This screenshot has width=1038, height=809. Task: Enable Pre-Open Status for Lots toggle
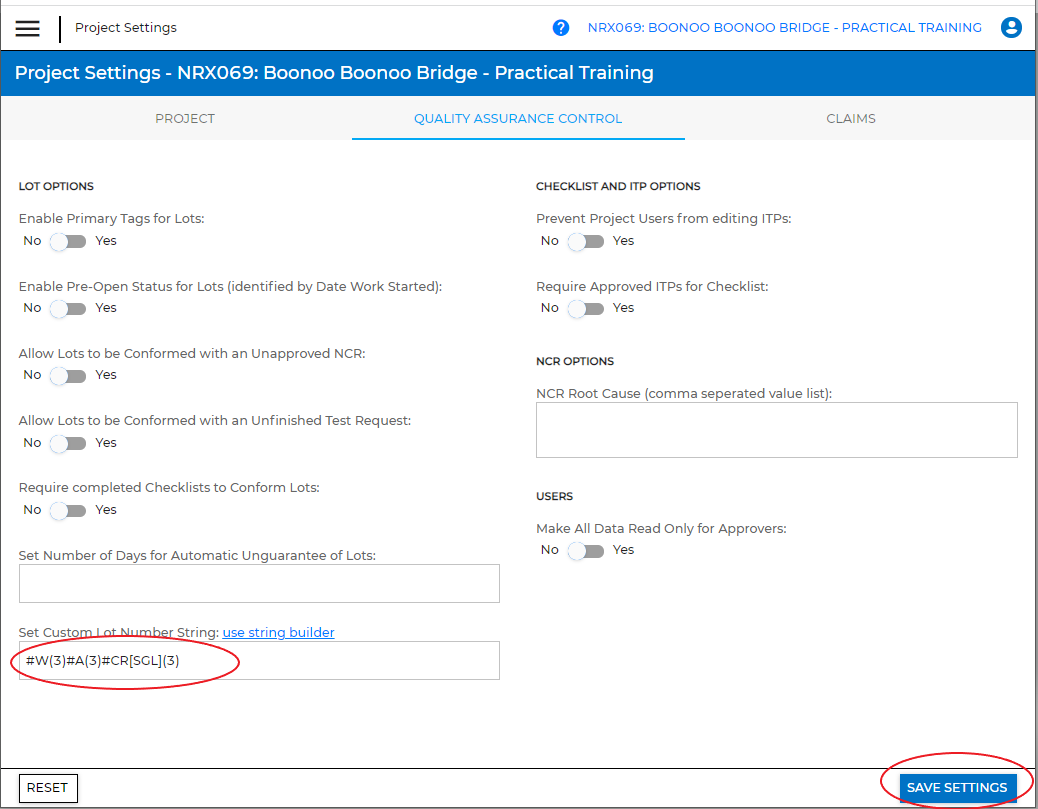(x=68, y=308)
